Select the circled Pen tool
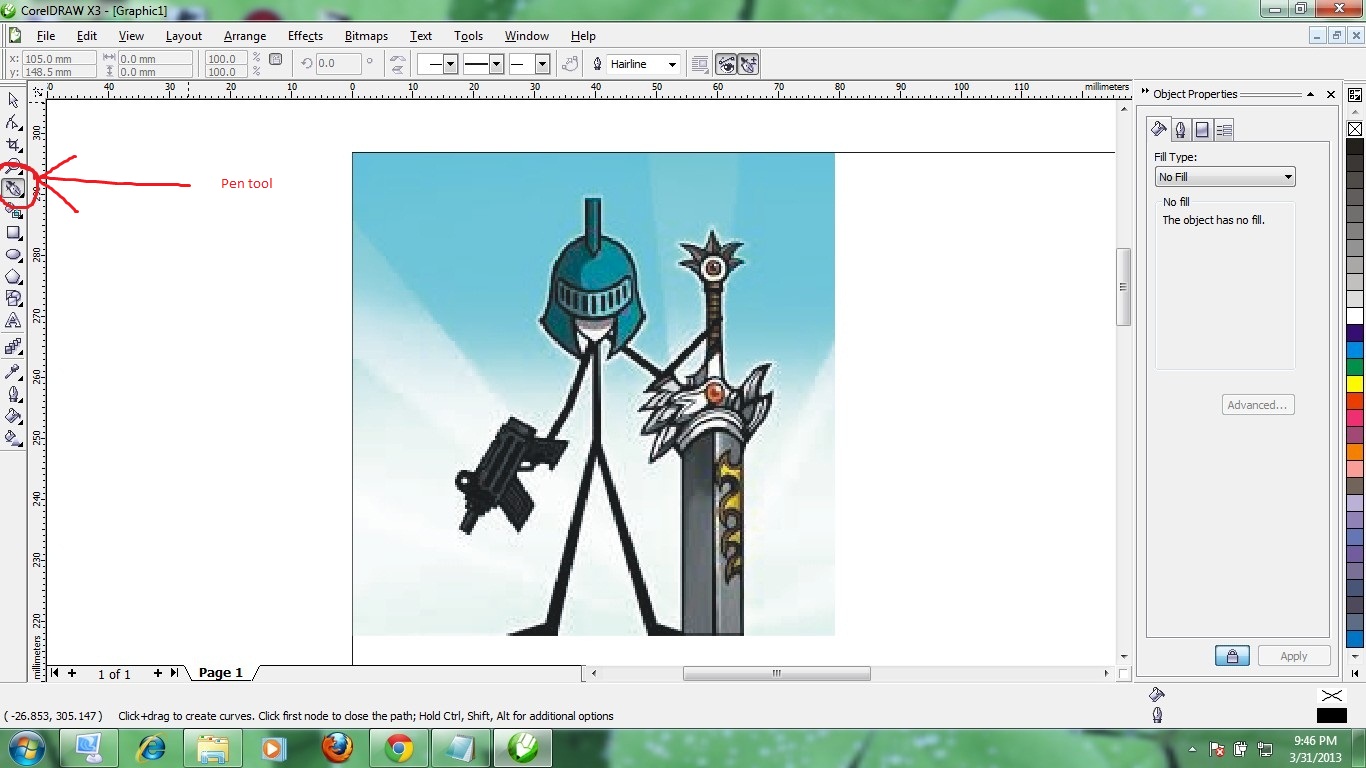This screenshot has width=1366, height=768. click(14, 188)
